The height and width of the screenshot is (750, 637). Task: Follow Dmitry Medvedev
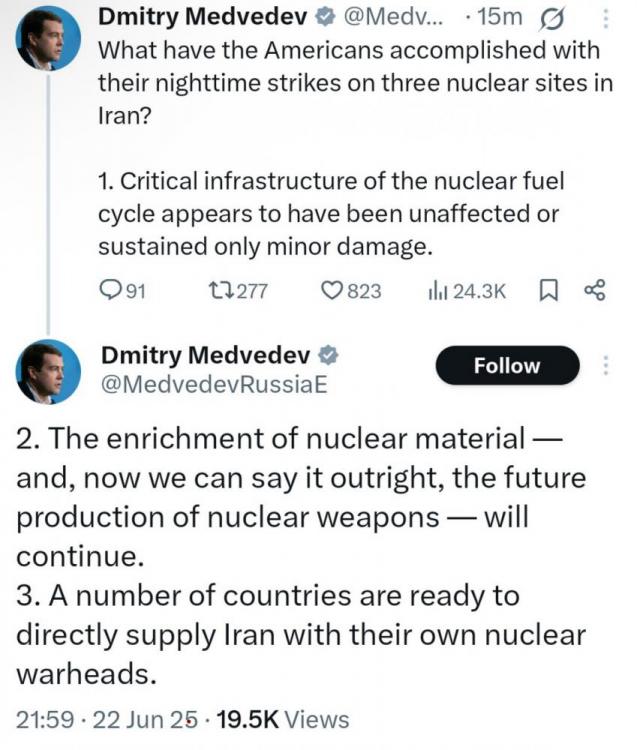[506, 366]
